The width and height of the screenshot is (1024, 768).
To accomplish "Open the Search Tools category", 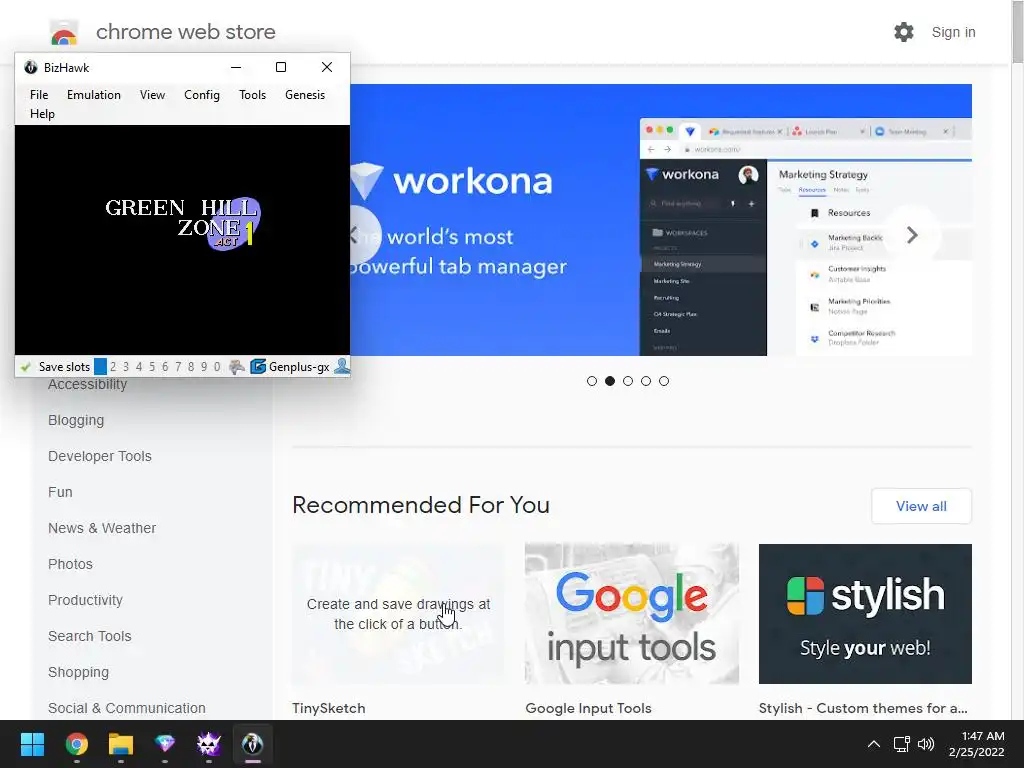I will (89, 636).
